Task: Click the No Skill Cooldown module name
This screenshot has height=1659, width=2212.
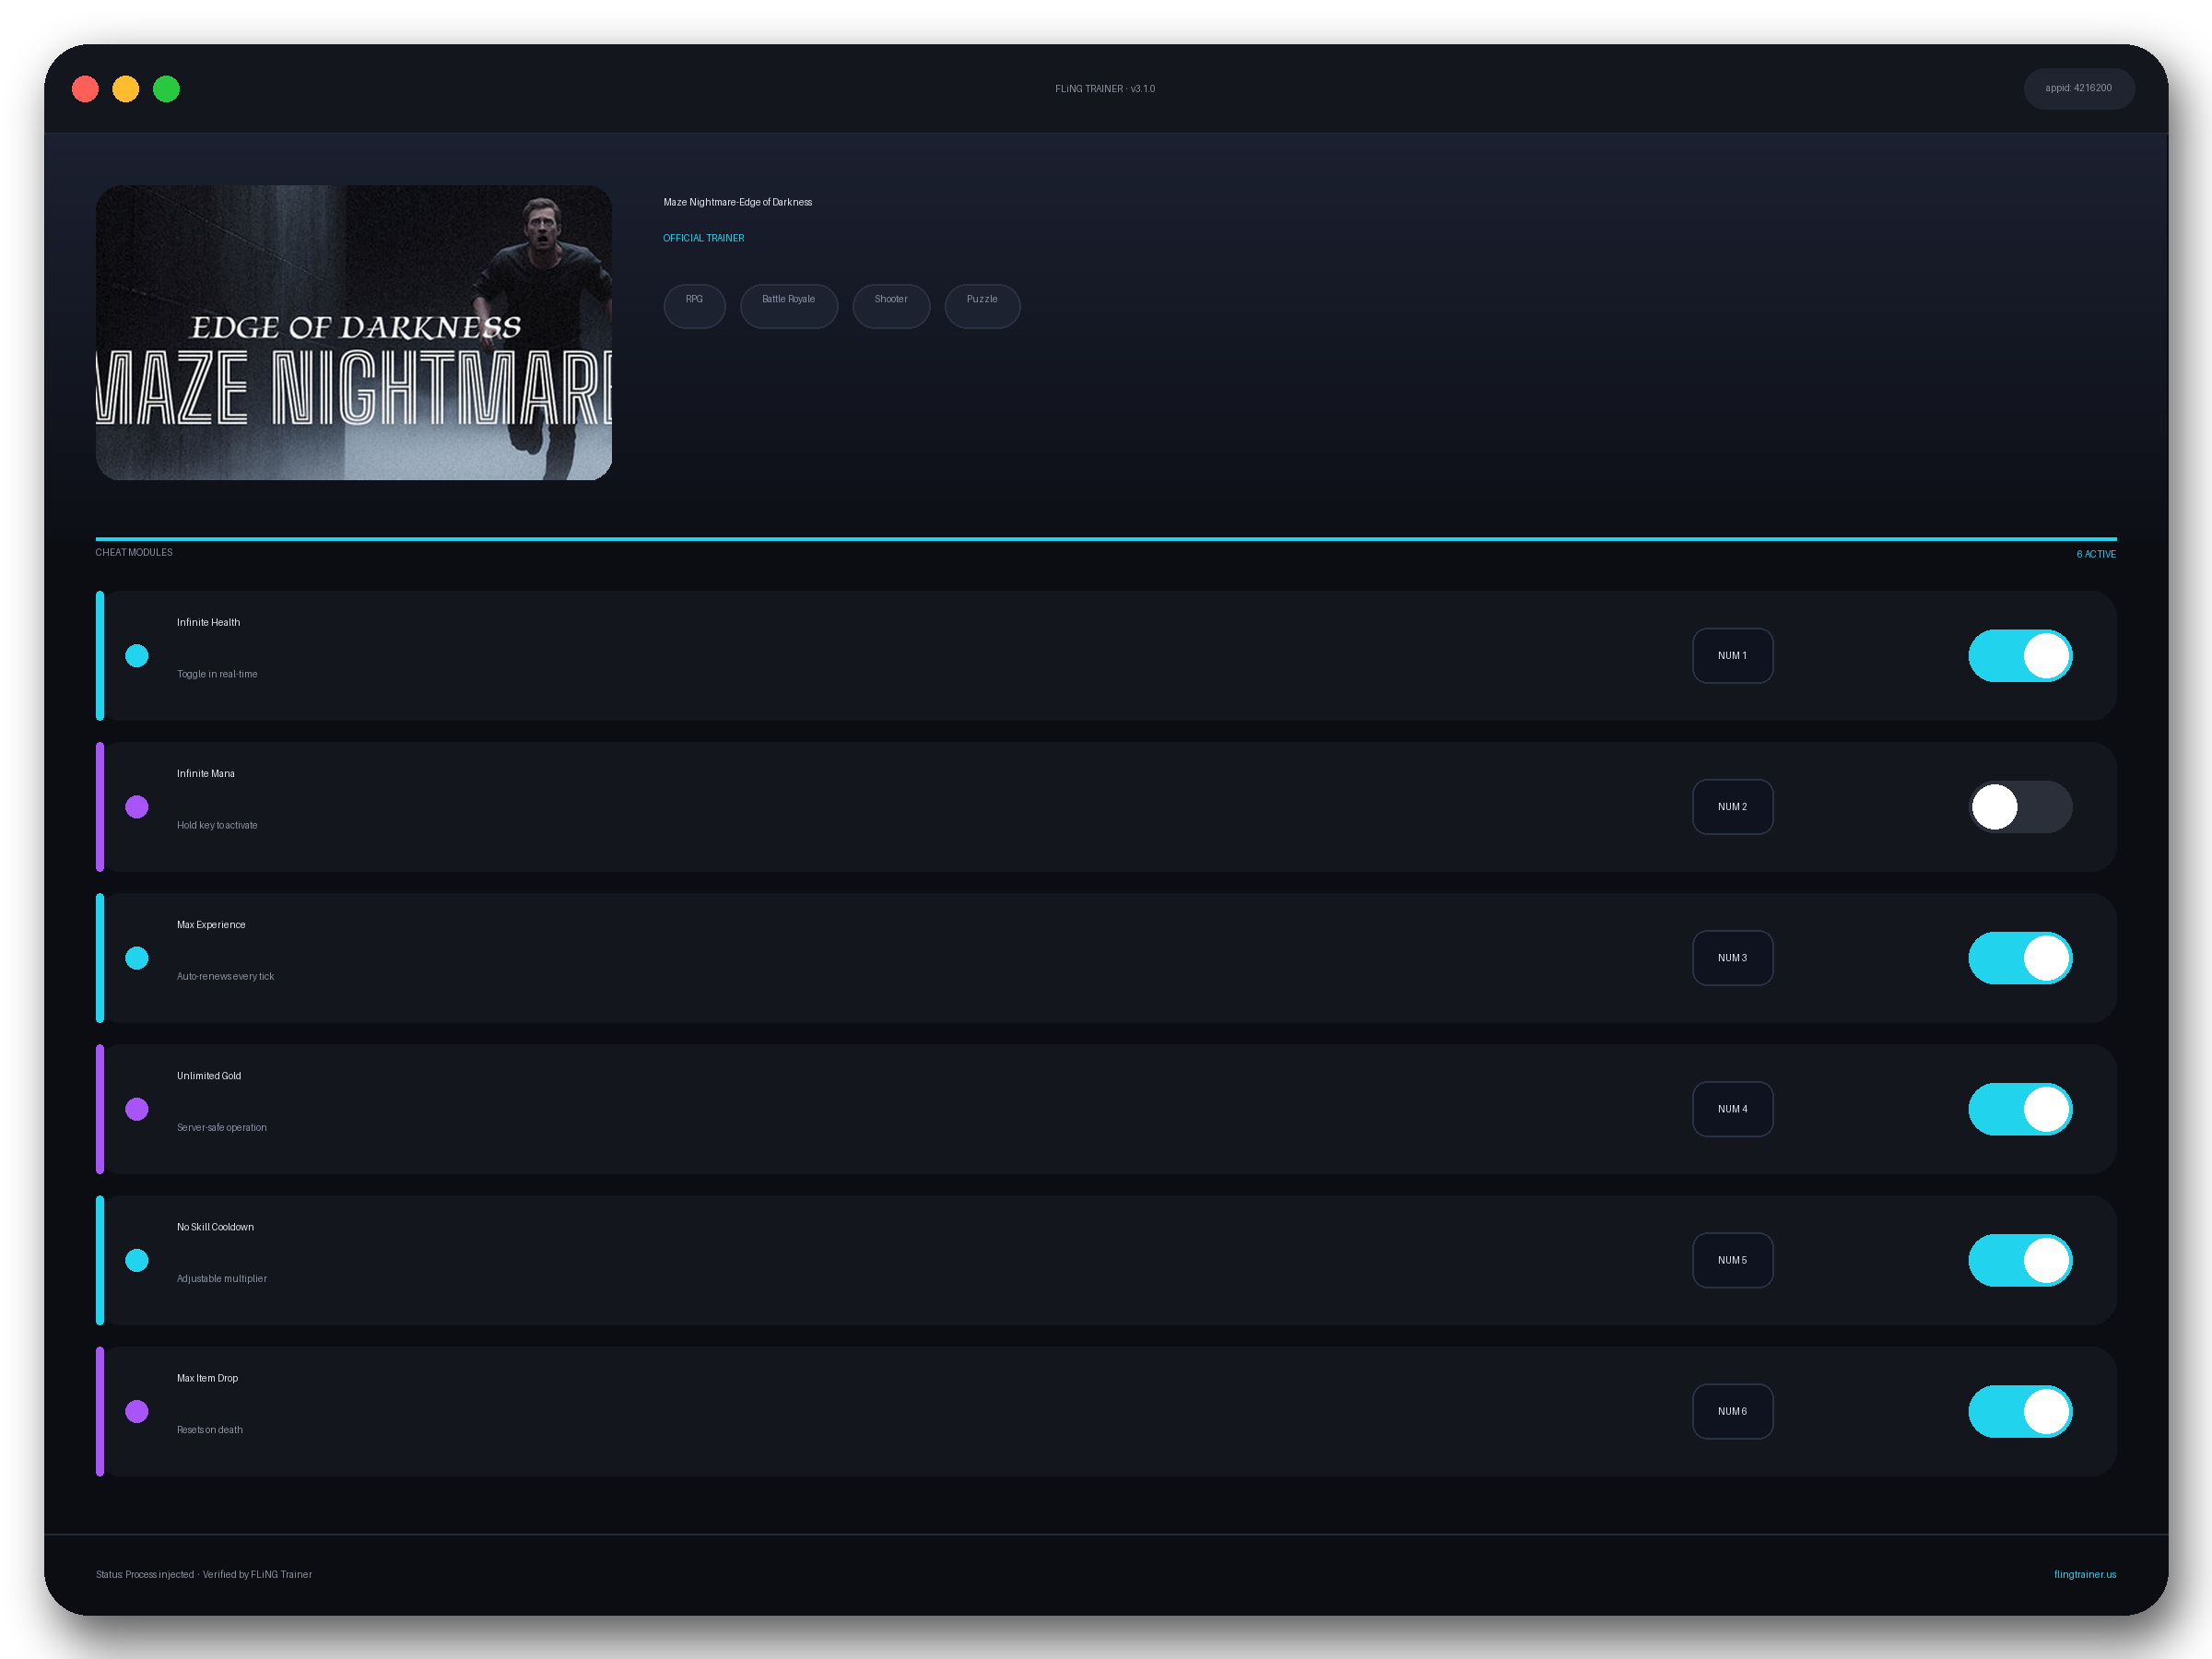Action: 215,1227
